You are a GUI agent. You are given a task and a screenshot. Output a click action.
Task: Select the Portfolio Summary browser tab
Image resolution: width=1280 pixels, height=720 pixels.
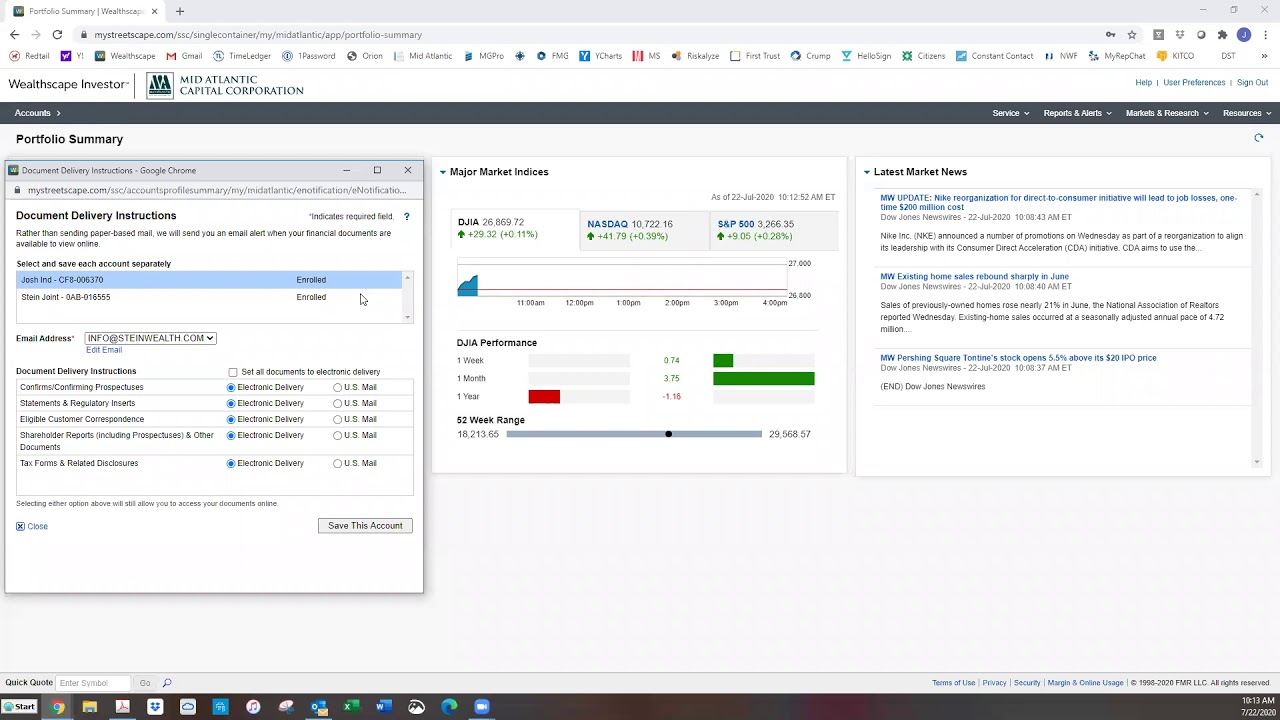coord(85,11)
